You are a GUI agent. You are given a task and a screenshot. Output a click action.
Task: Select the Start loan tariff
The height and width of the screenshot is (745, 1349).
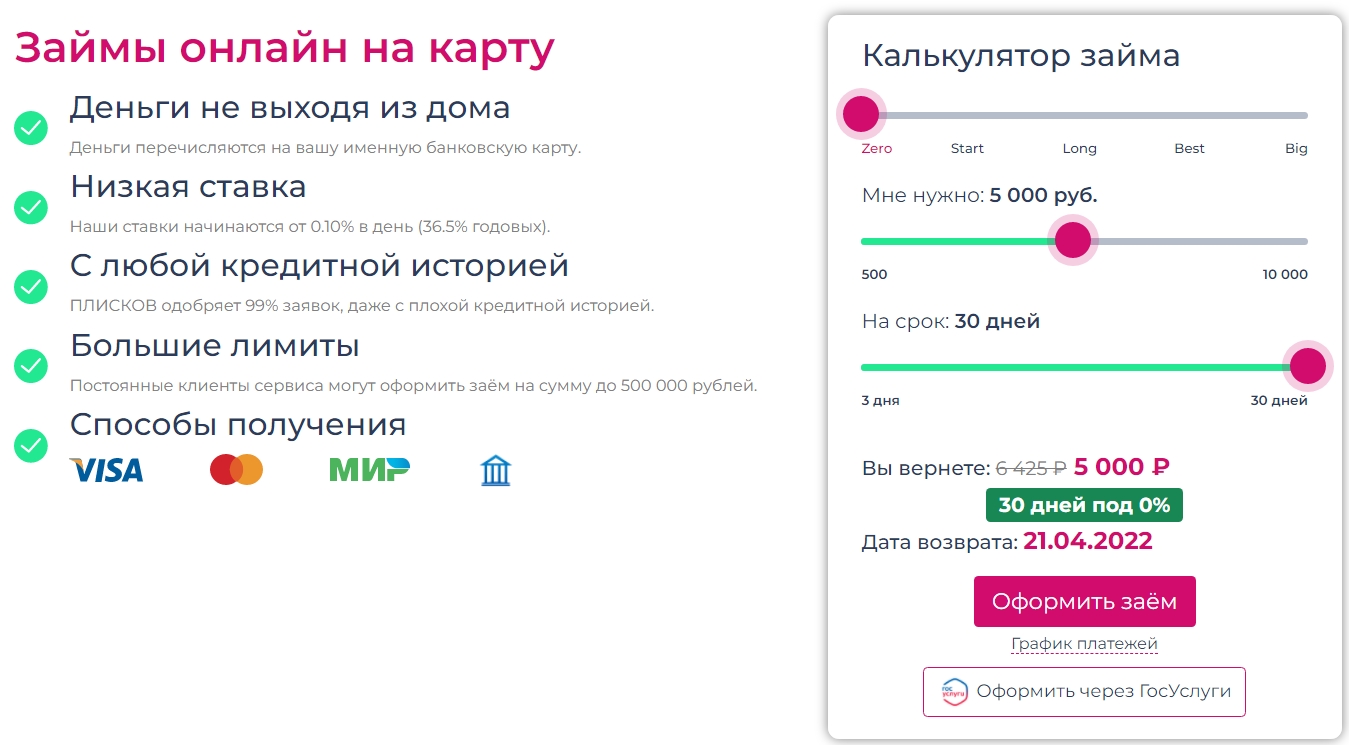(x=967, y=148)
